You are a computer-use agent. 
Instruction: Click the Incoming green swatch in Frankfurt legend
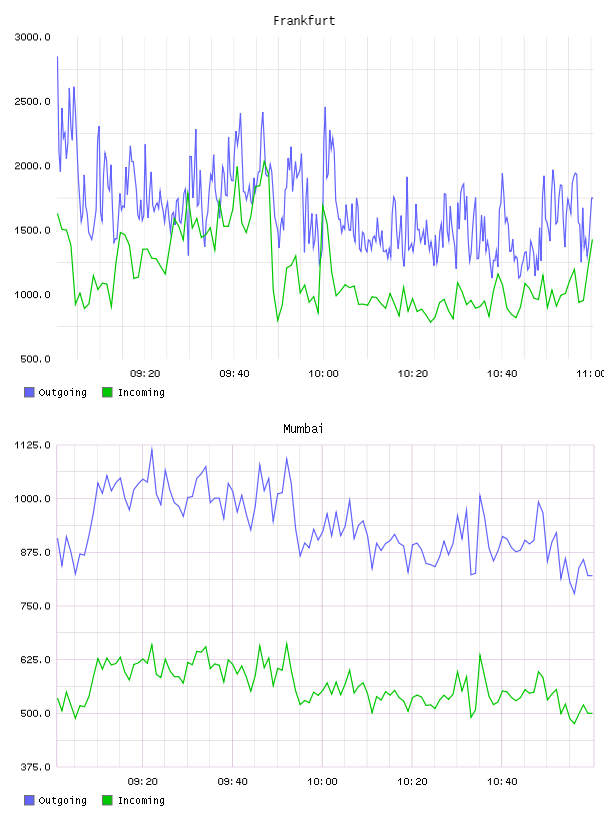[x=107, y=392]
